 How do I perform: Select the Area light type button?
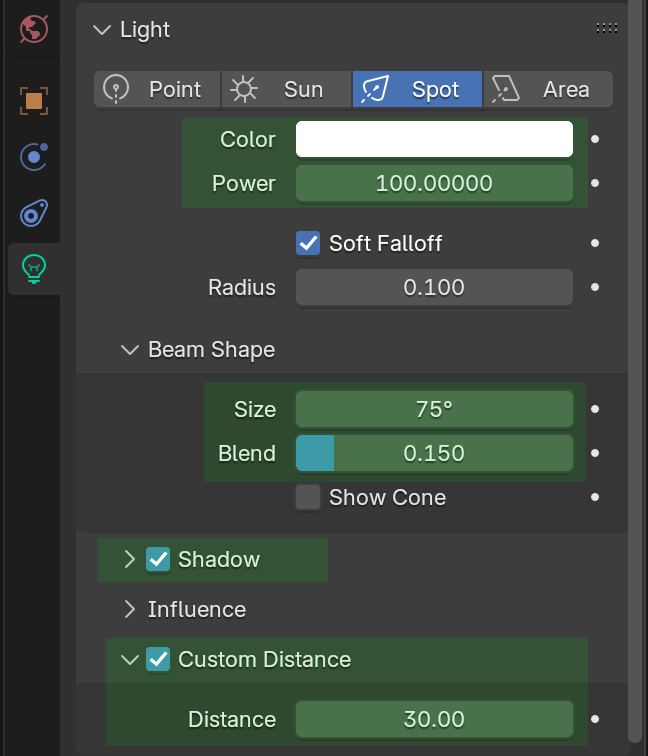tap(548, 89)
